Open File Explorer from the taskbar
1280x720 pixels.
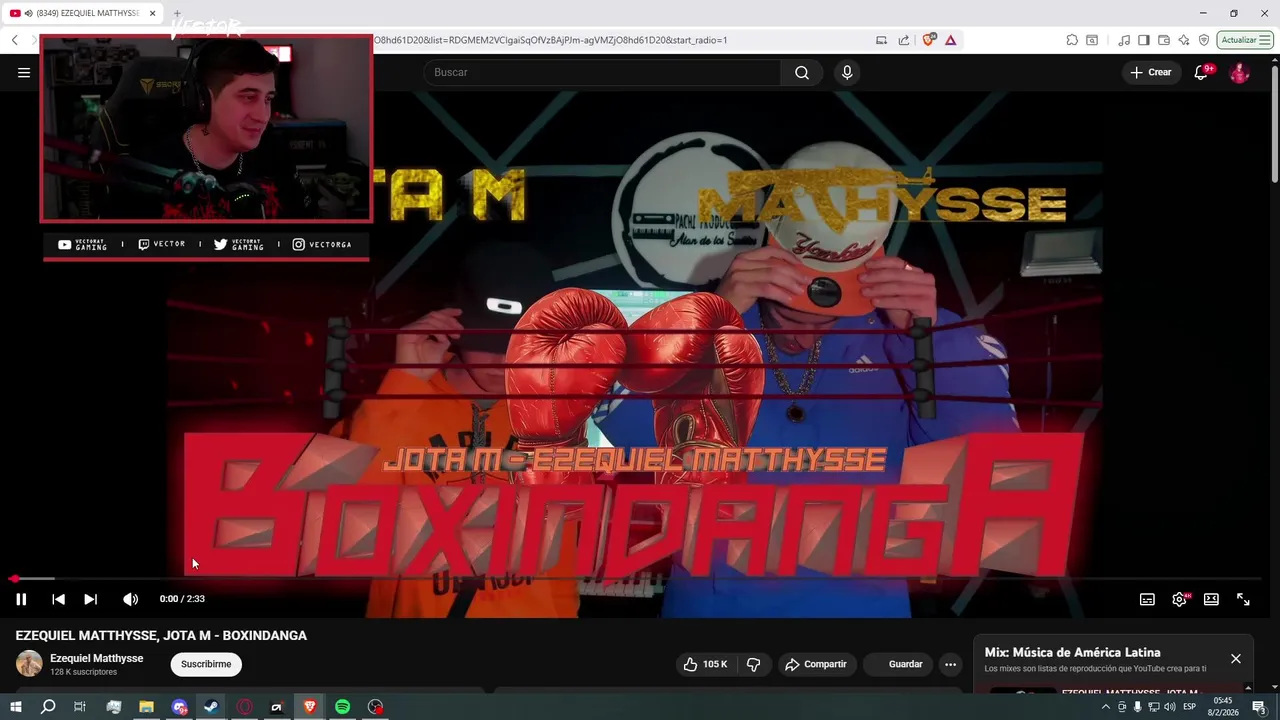(x=146, y=707)
